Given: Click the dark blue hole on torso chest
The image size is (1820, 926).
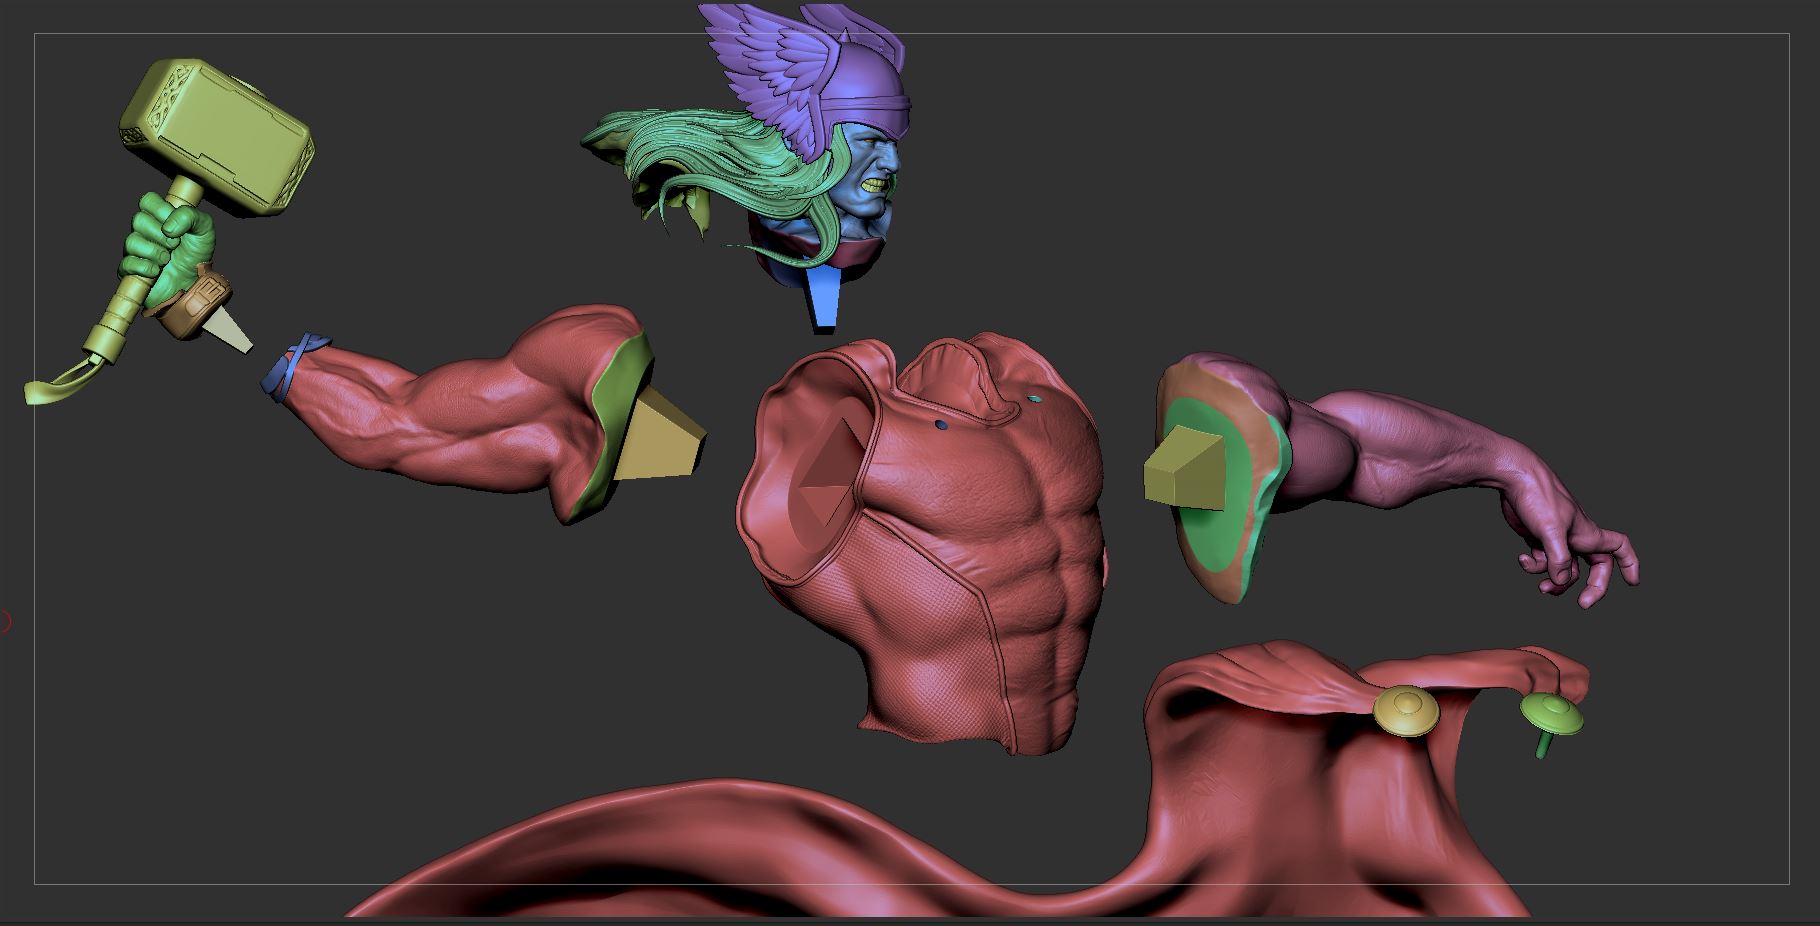Looking at the screenshot, I should pos(942,424).
